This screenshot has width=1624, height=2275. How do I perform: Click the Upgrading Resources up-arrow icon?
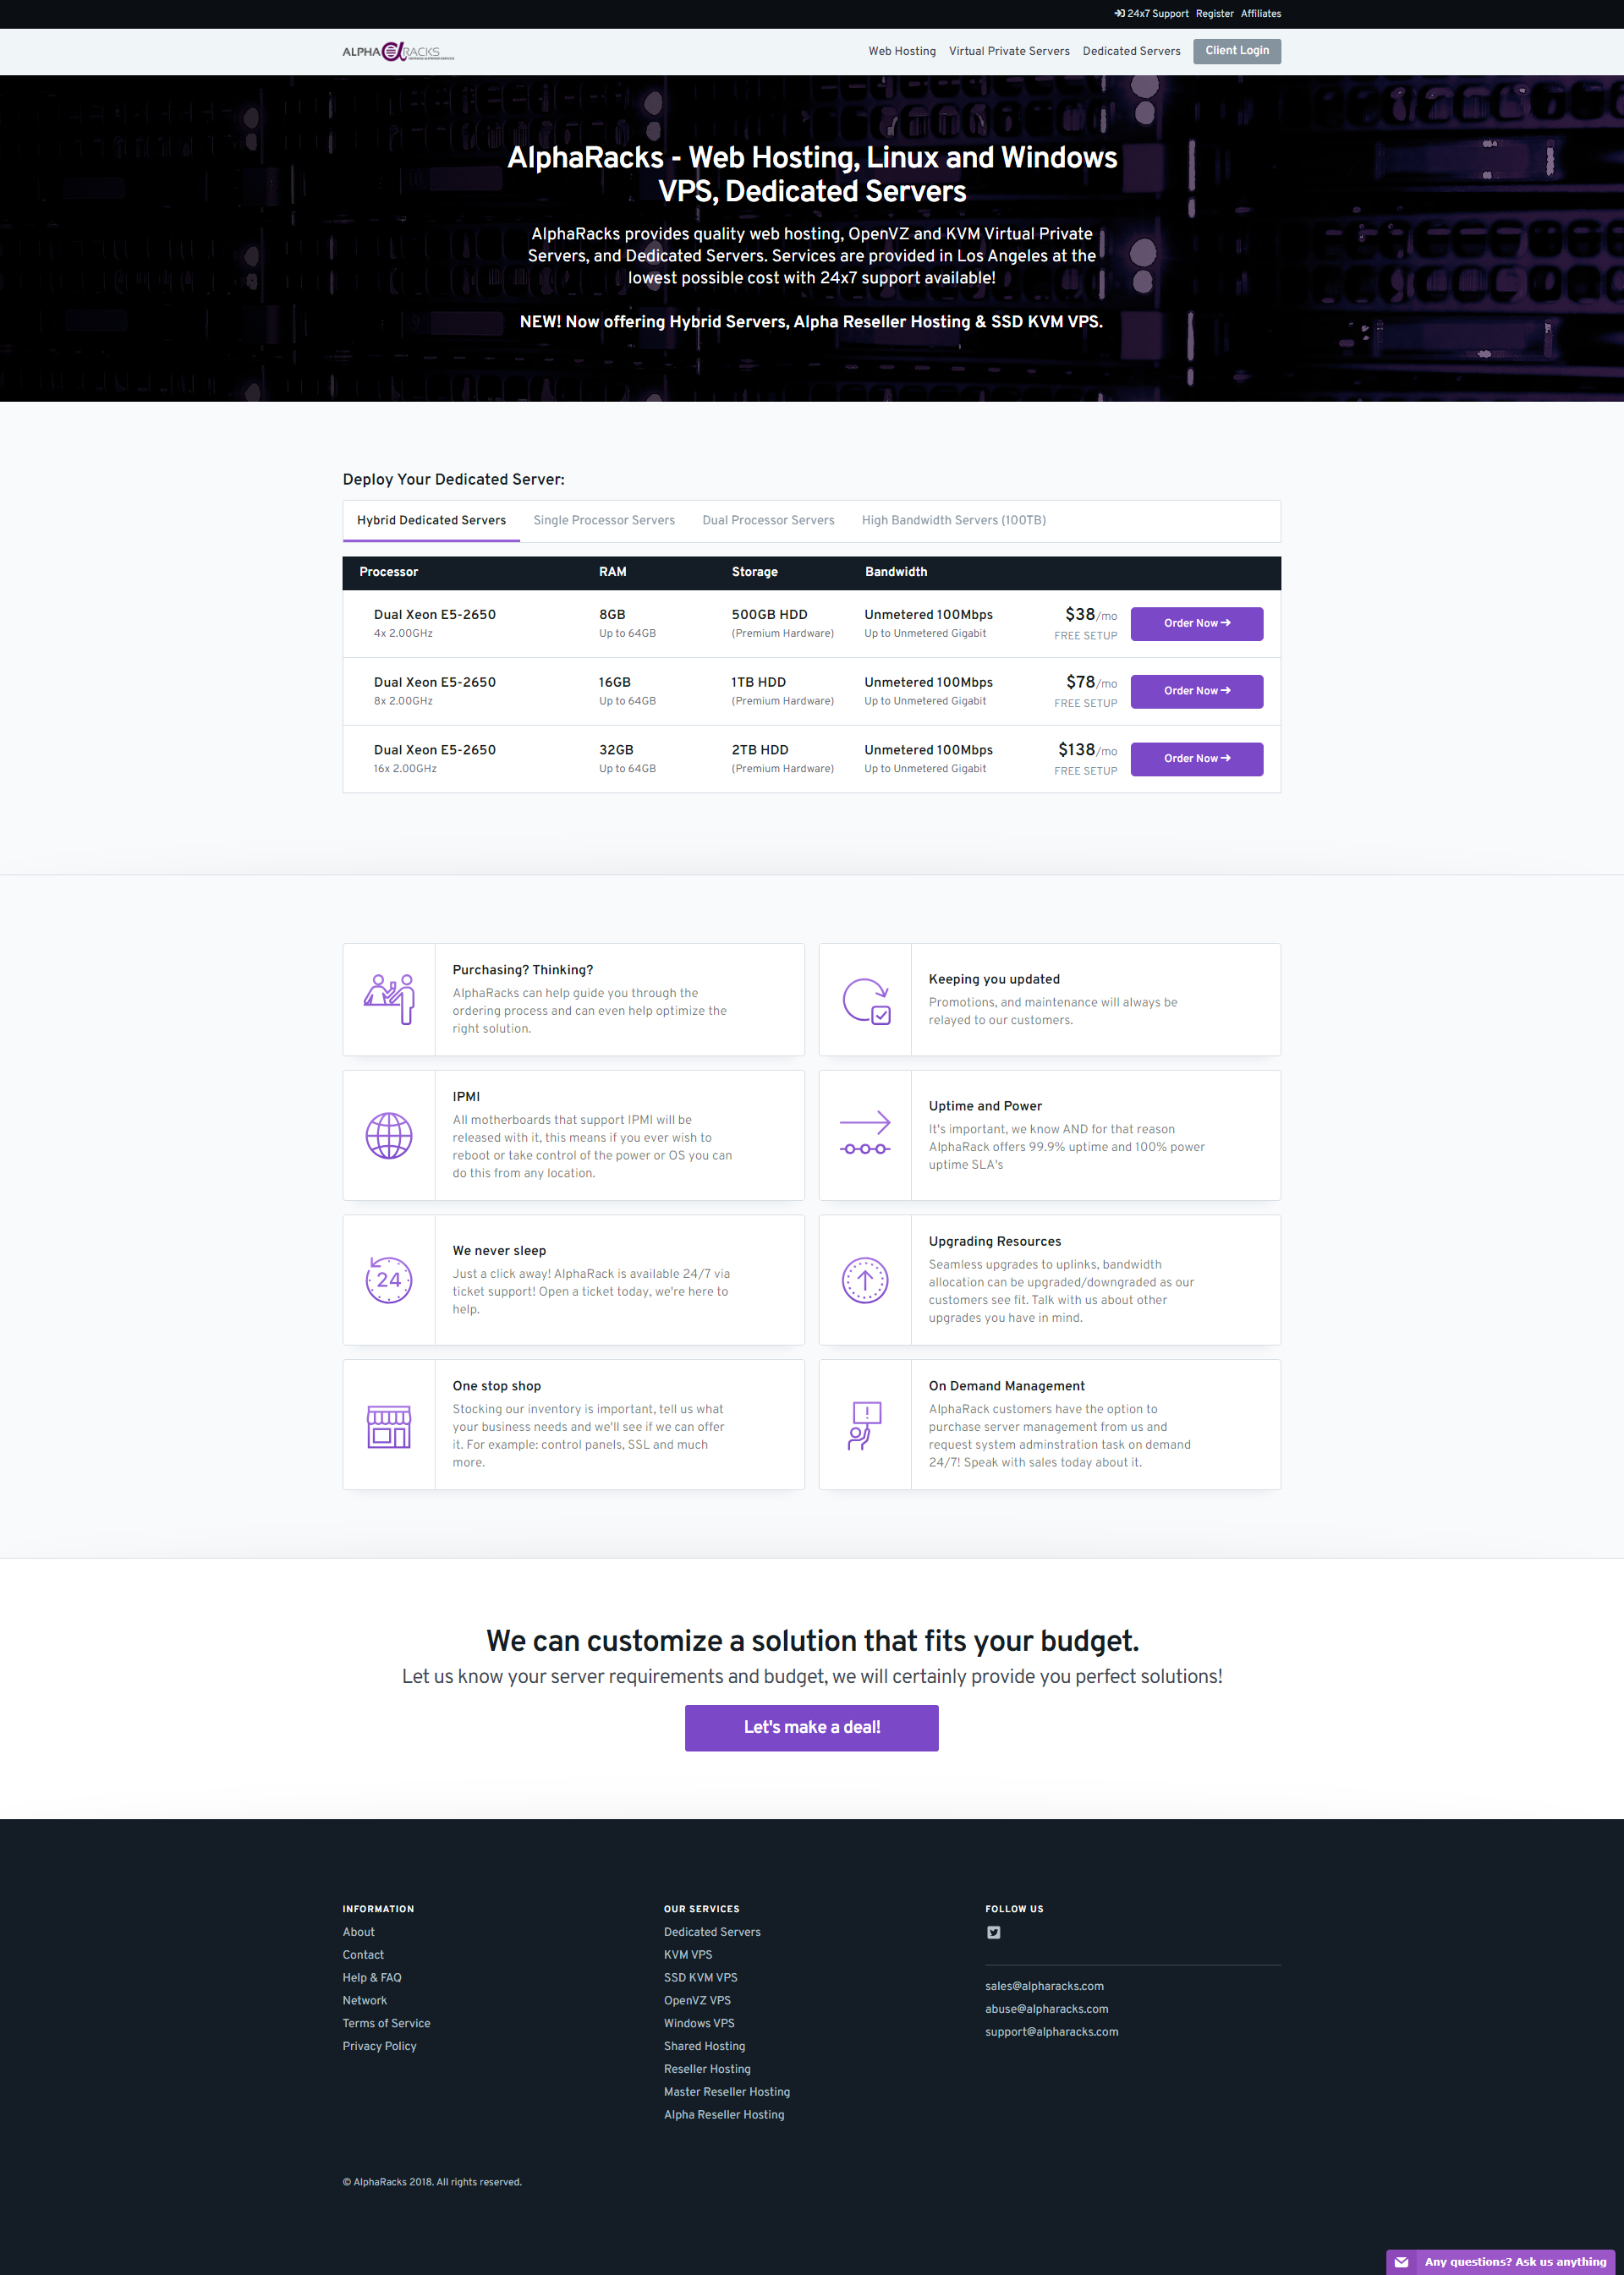point(865,1279)
